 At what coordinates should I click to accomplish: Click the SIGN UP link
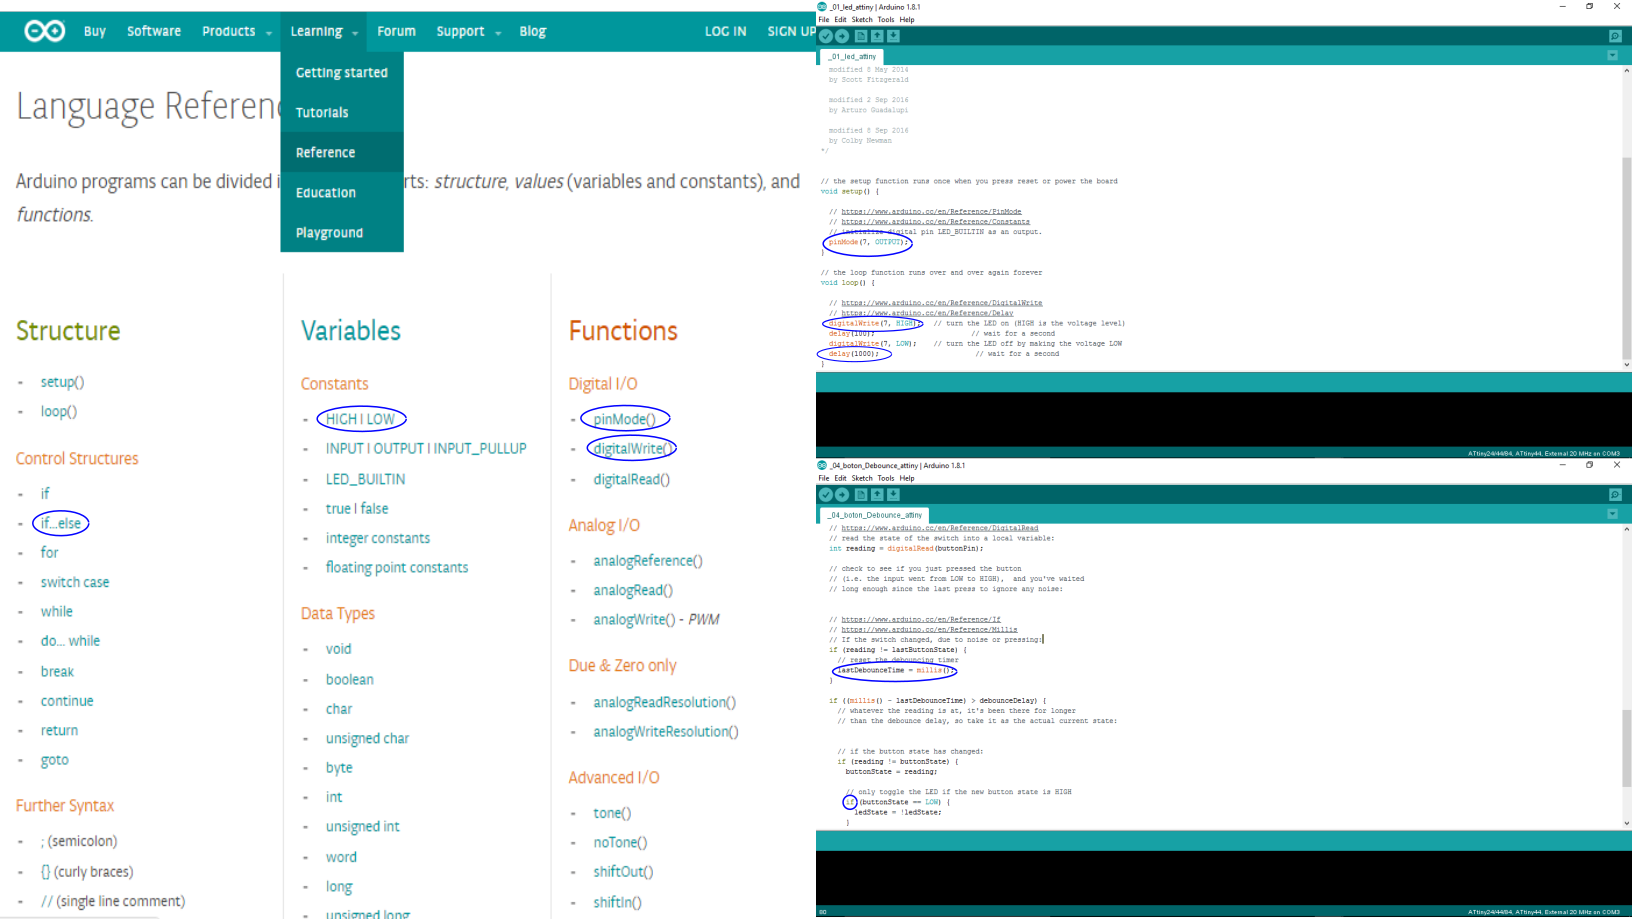[x=791, y=32]
